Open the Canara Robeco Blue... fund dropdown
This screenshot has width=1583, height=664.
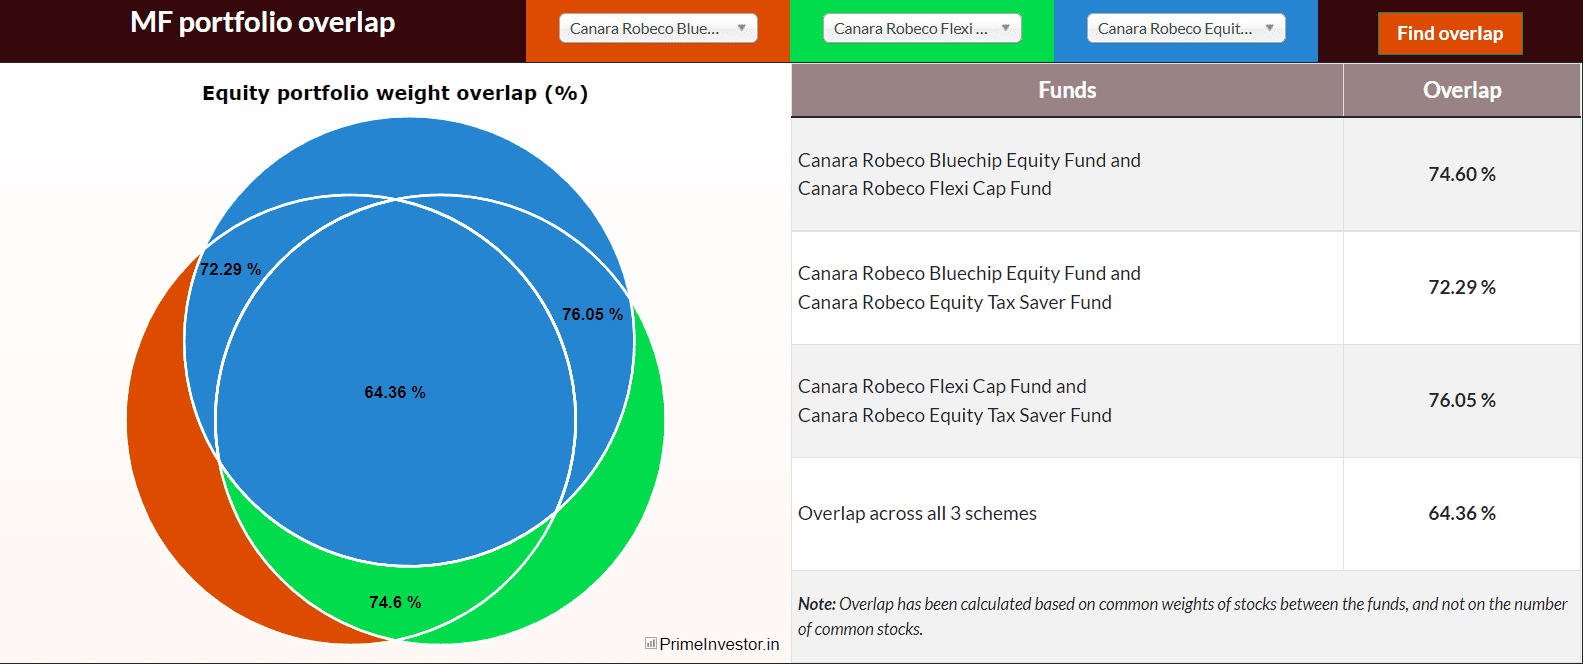[658, 29]
